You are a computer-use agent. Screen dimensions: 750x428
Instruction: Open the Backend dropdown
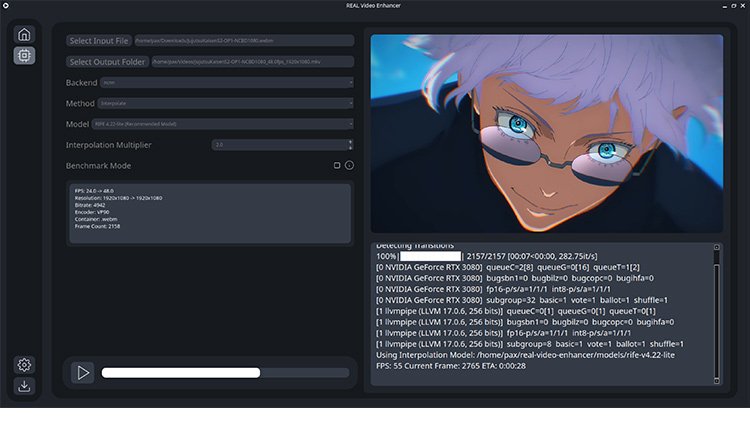pos(227,83)
